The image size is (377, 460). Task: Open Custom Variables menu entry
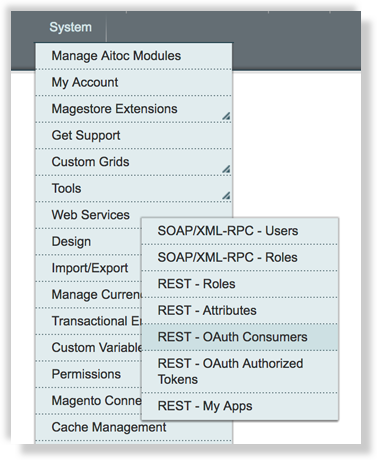click(x=88, y=348)
